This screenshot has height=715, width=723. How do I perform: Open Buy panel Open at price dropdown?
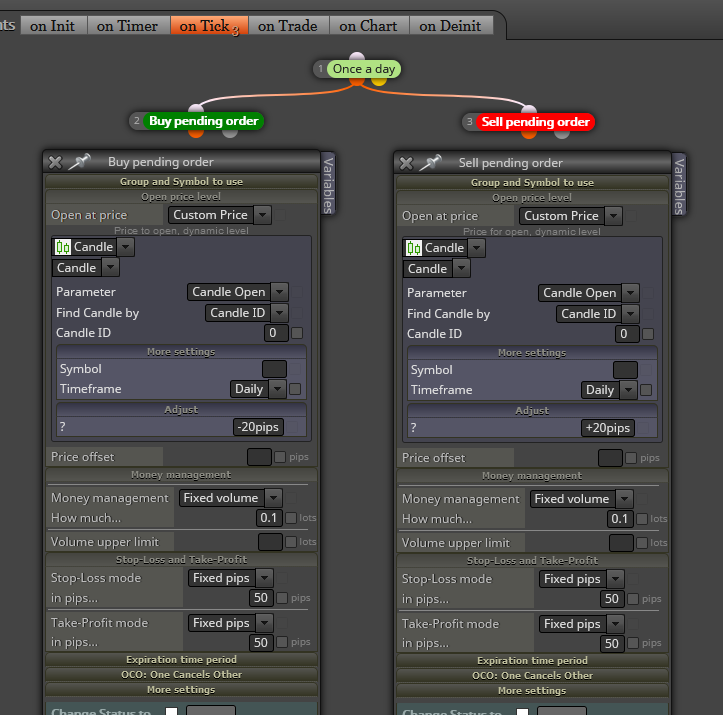[x=219, y=215]
